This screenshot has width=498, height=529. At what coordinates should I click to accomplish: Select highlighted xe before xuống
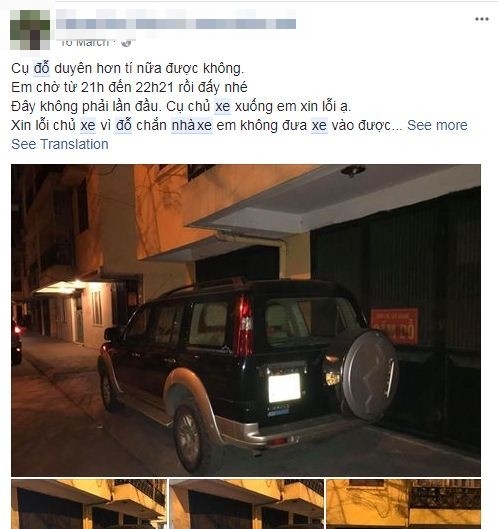(x=223, y=106)
